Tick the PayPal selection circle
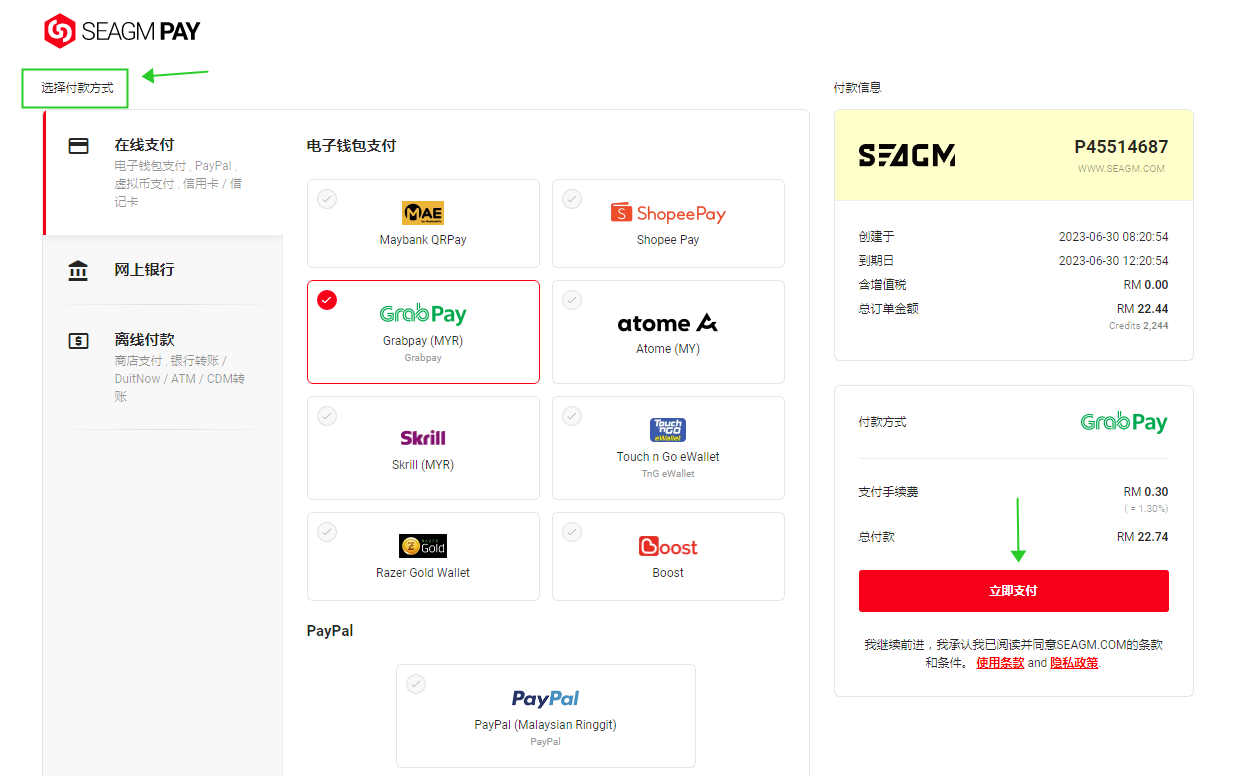The image size is (1236, 776). click(416, 684)
